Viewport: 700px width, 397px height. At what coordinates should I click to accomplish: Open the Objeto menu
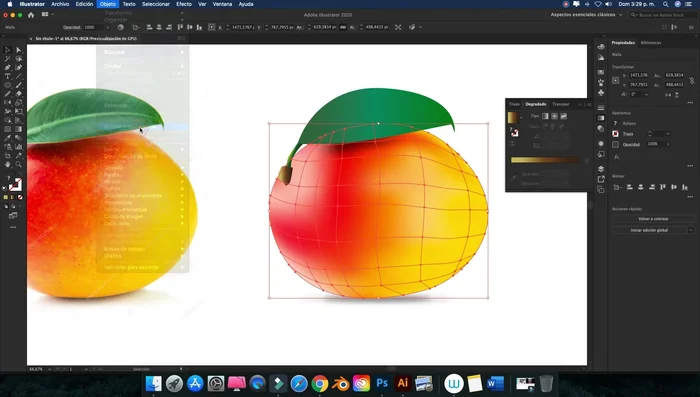(x=108, y=4)
